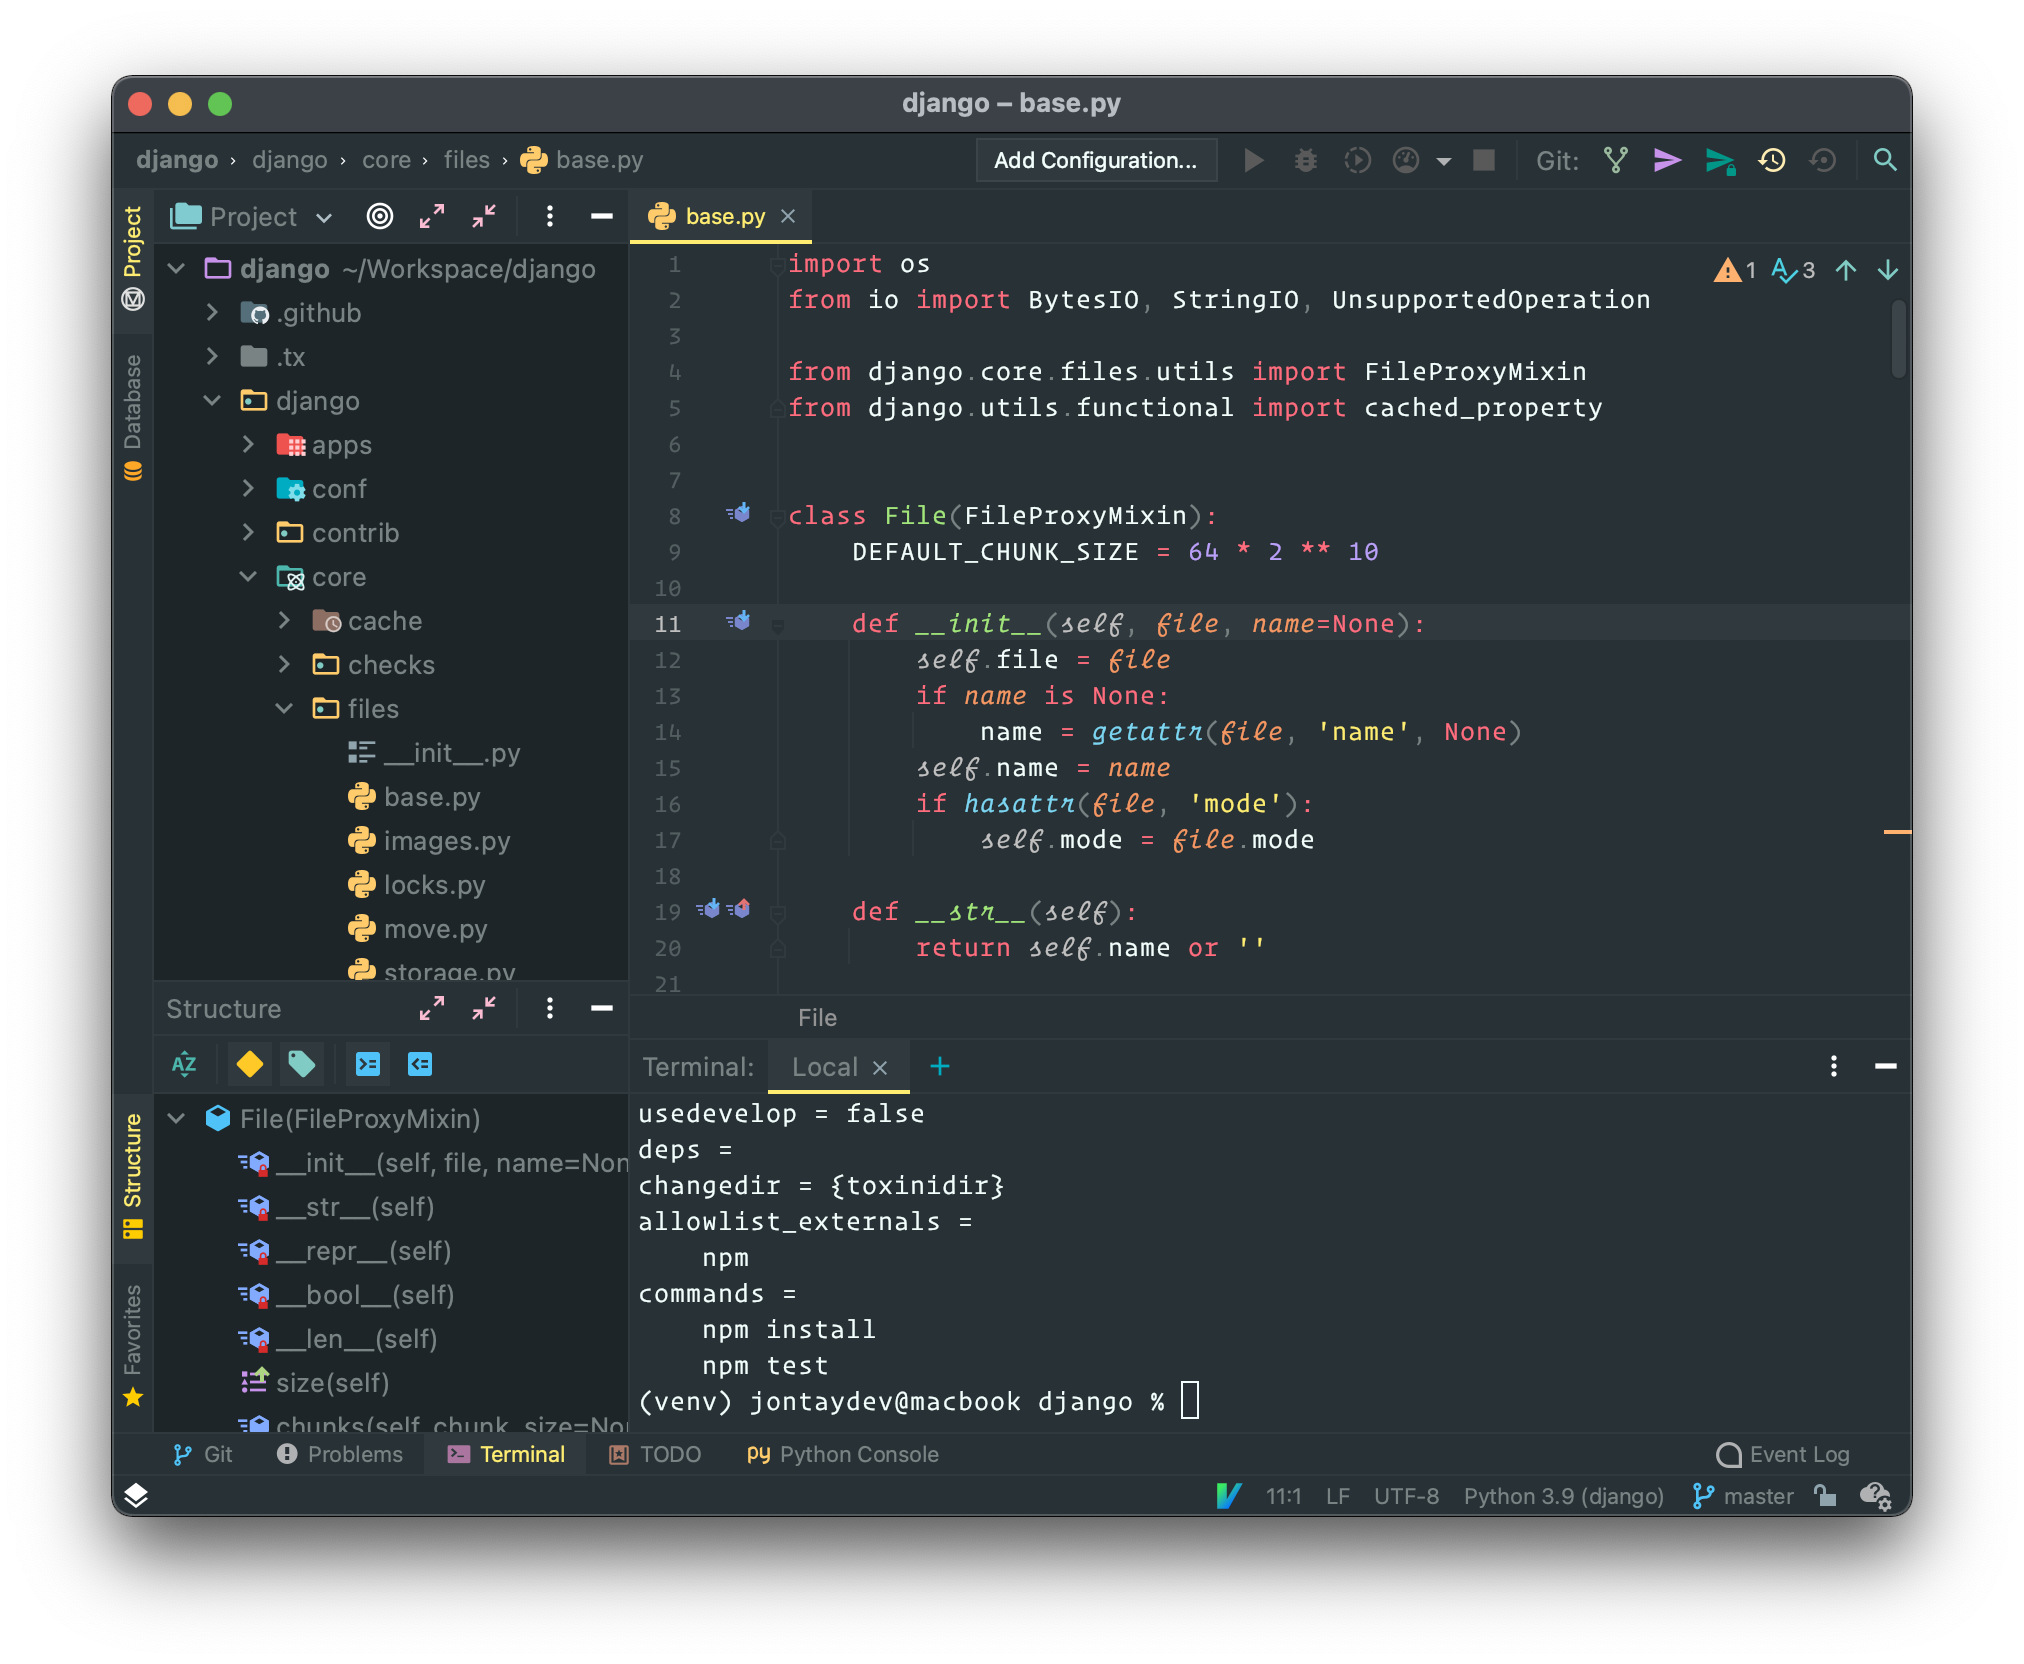The width and height of the screenshot is (2024, 1664).
Task: Select the Terminal tab in bottom panel
Action: [x=518, y=1452]
